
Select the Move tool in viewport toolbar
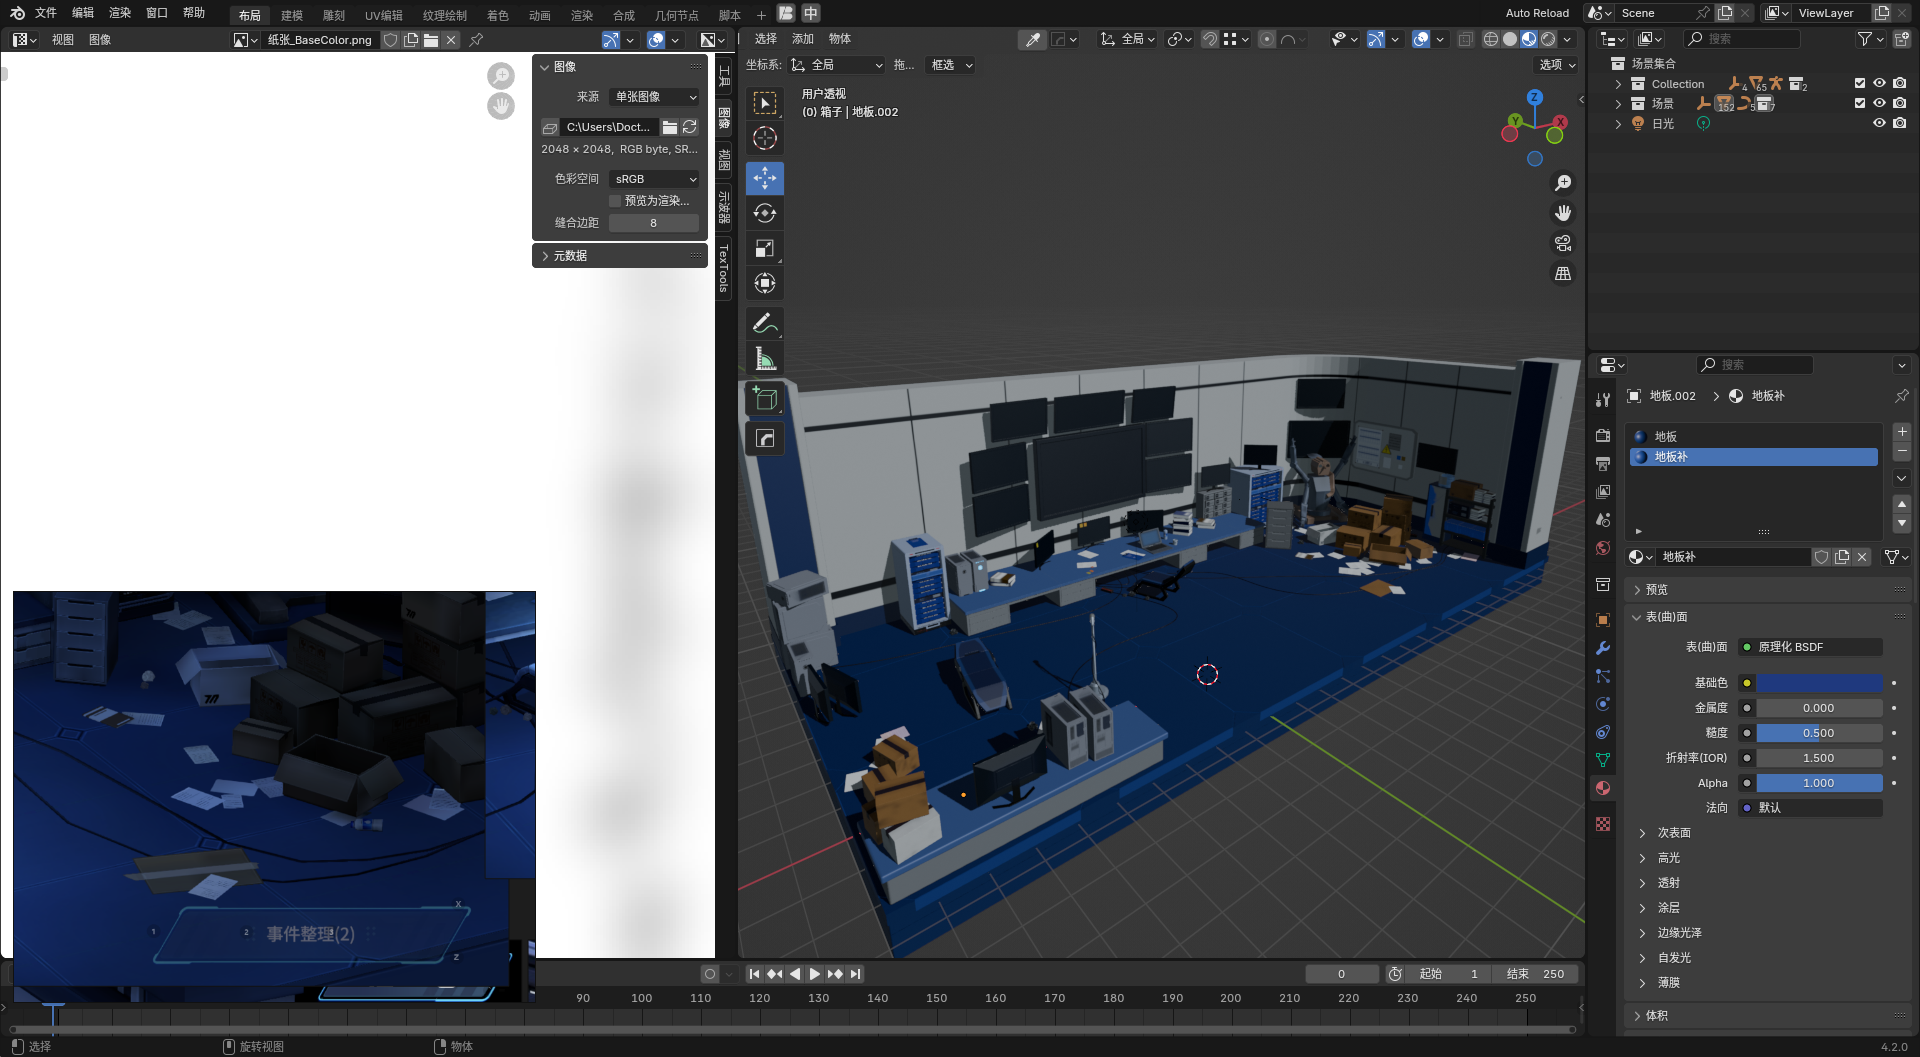click(765, 178)
